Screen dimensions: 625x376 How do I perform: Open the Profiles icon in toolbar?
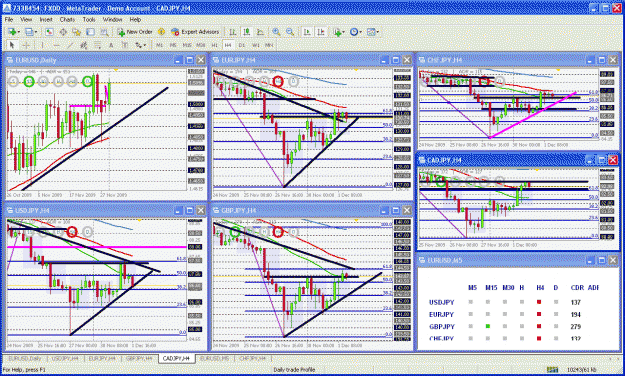pyautogui.click(x=29, y=32)
